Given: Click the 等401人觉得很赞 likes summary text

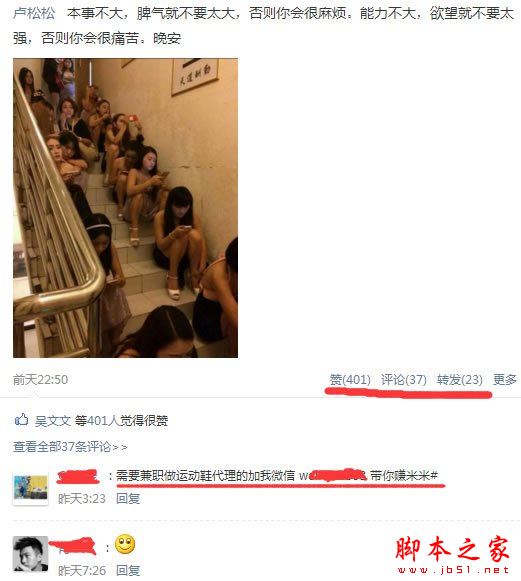Looking at the screenshot, I should pos(121,421).
